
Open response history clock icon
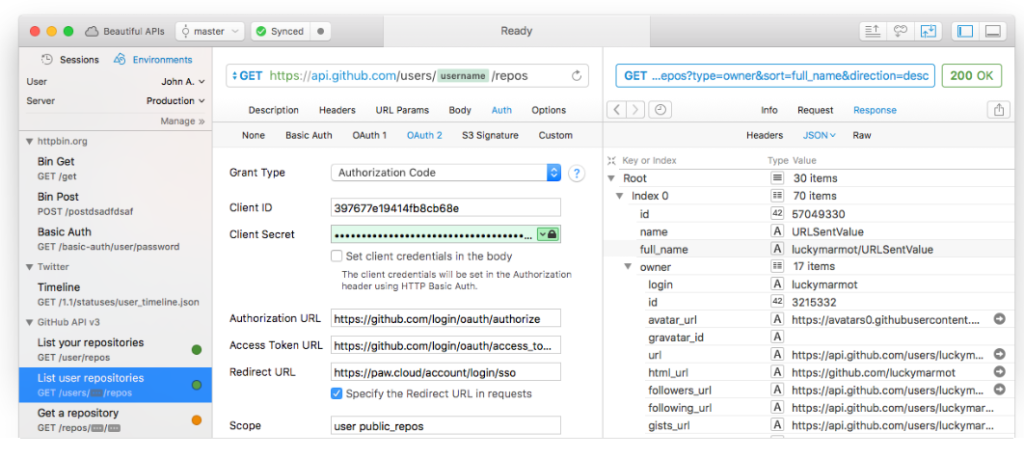(660, 110)
